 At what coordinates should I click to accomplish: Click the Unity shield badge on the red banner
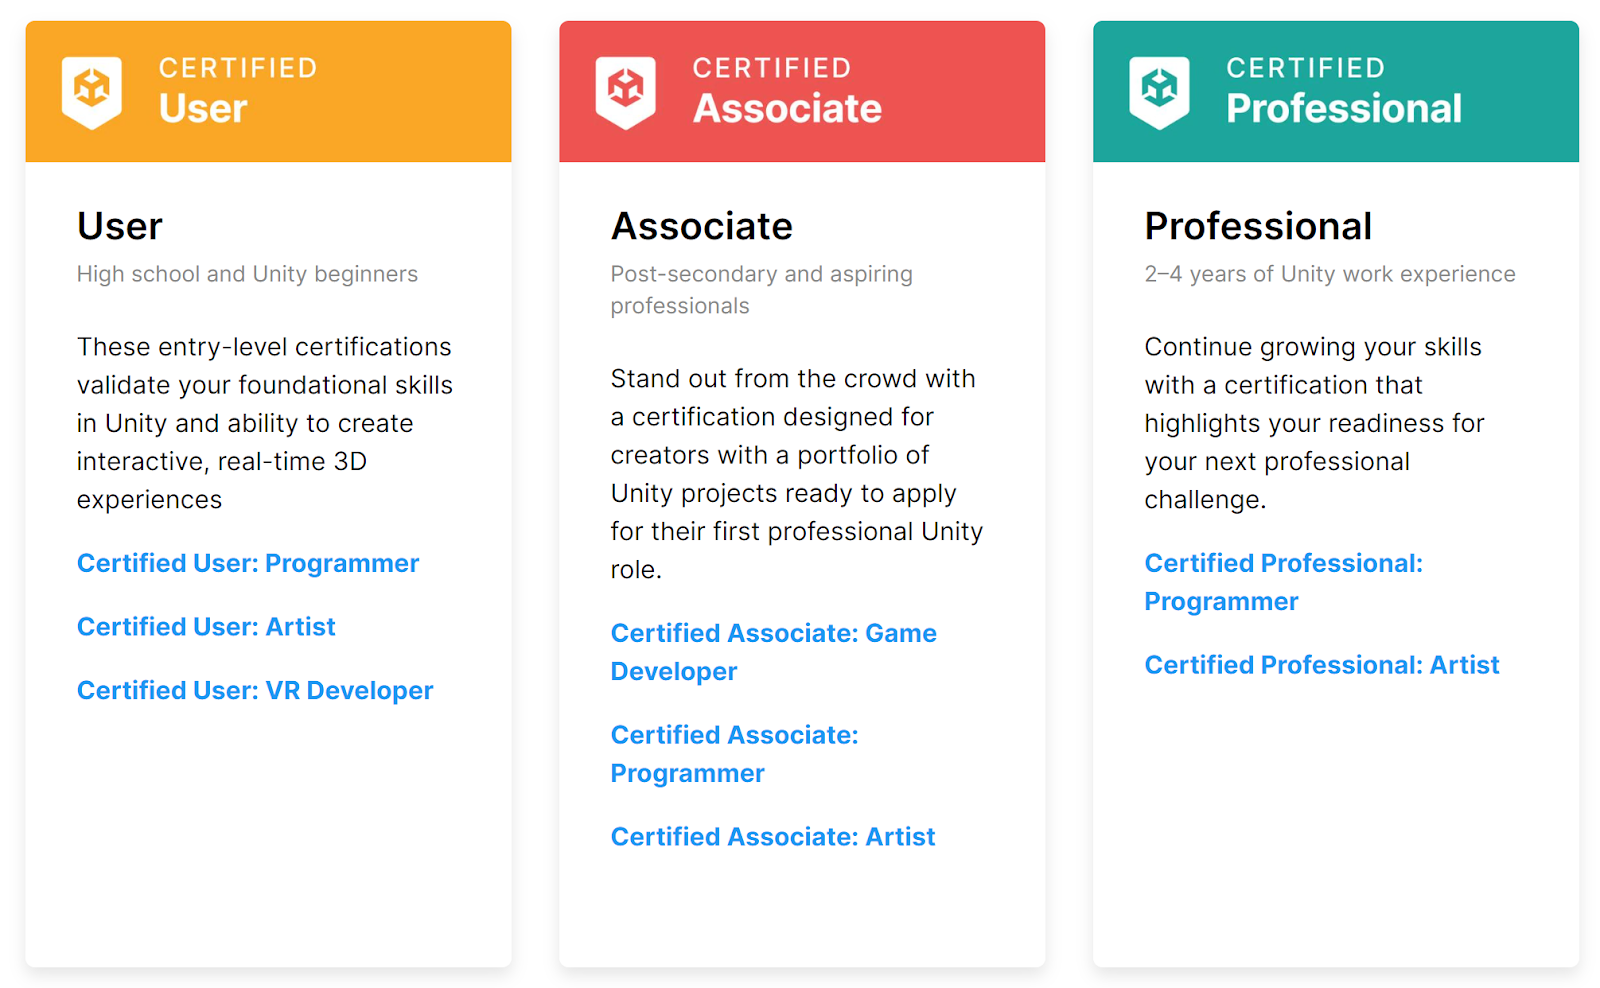[x=626, y=92]
